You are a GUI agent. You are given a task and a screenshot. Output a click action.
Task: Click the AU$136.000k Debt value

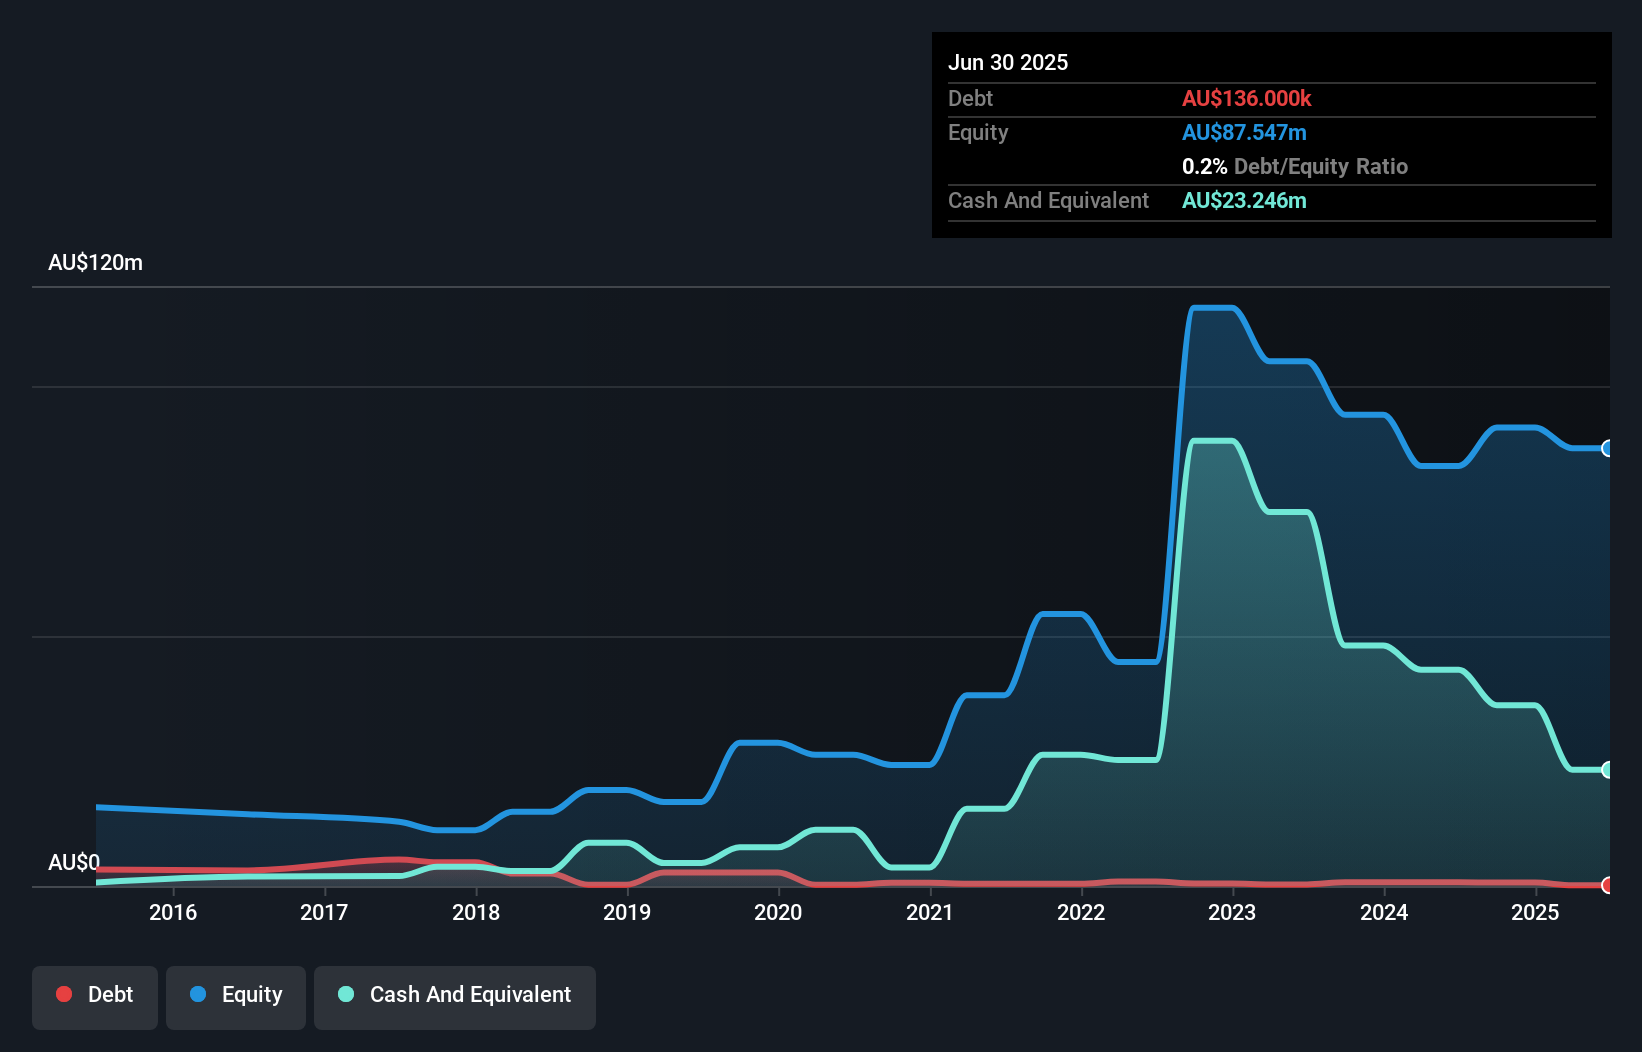tap(1247, 98)
